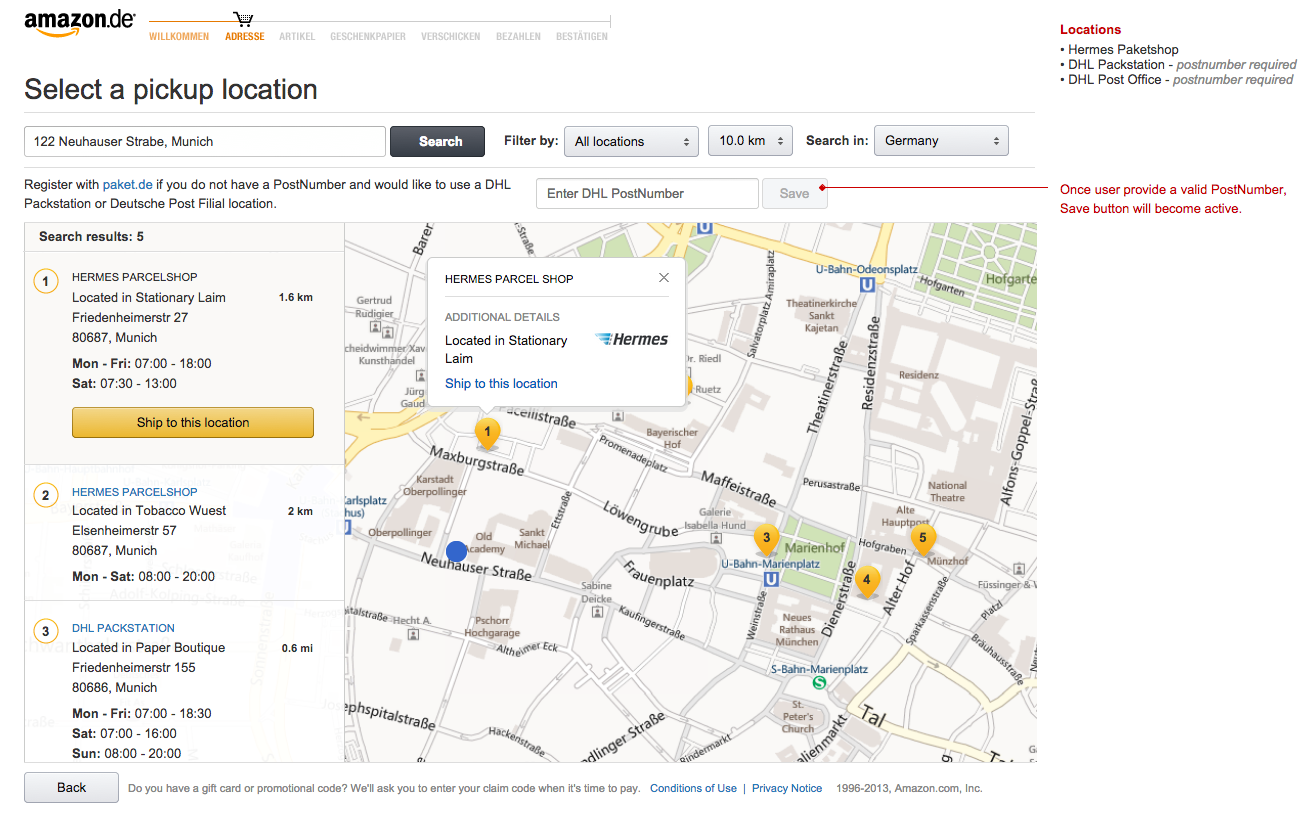The image size is (1306, 840).
Task: Go to Geschenkpapier checkout step
Action: (368, 37)
